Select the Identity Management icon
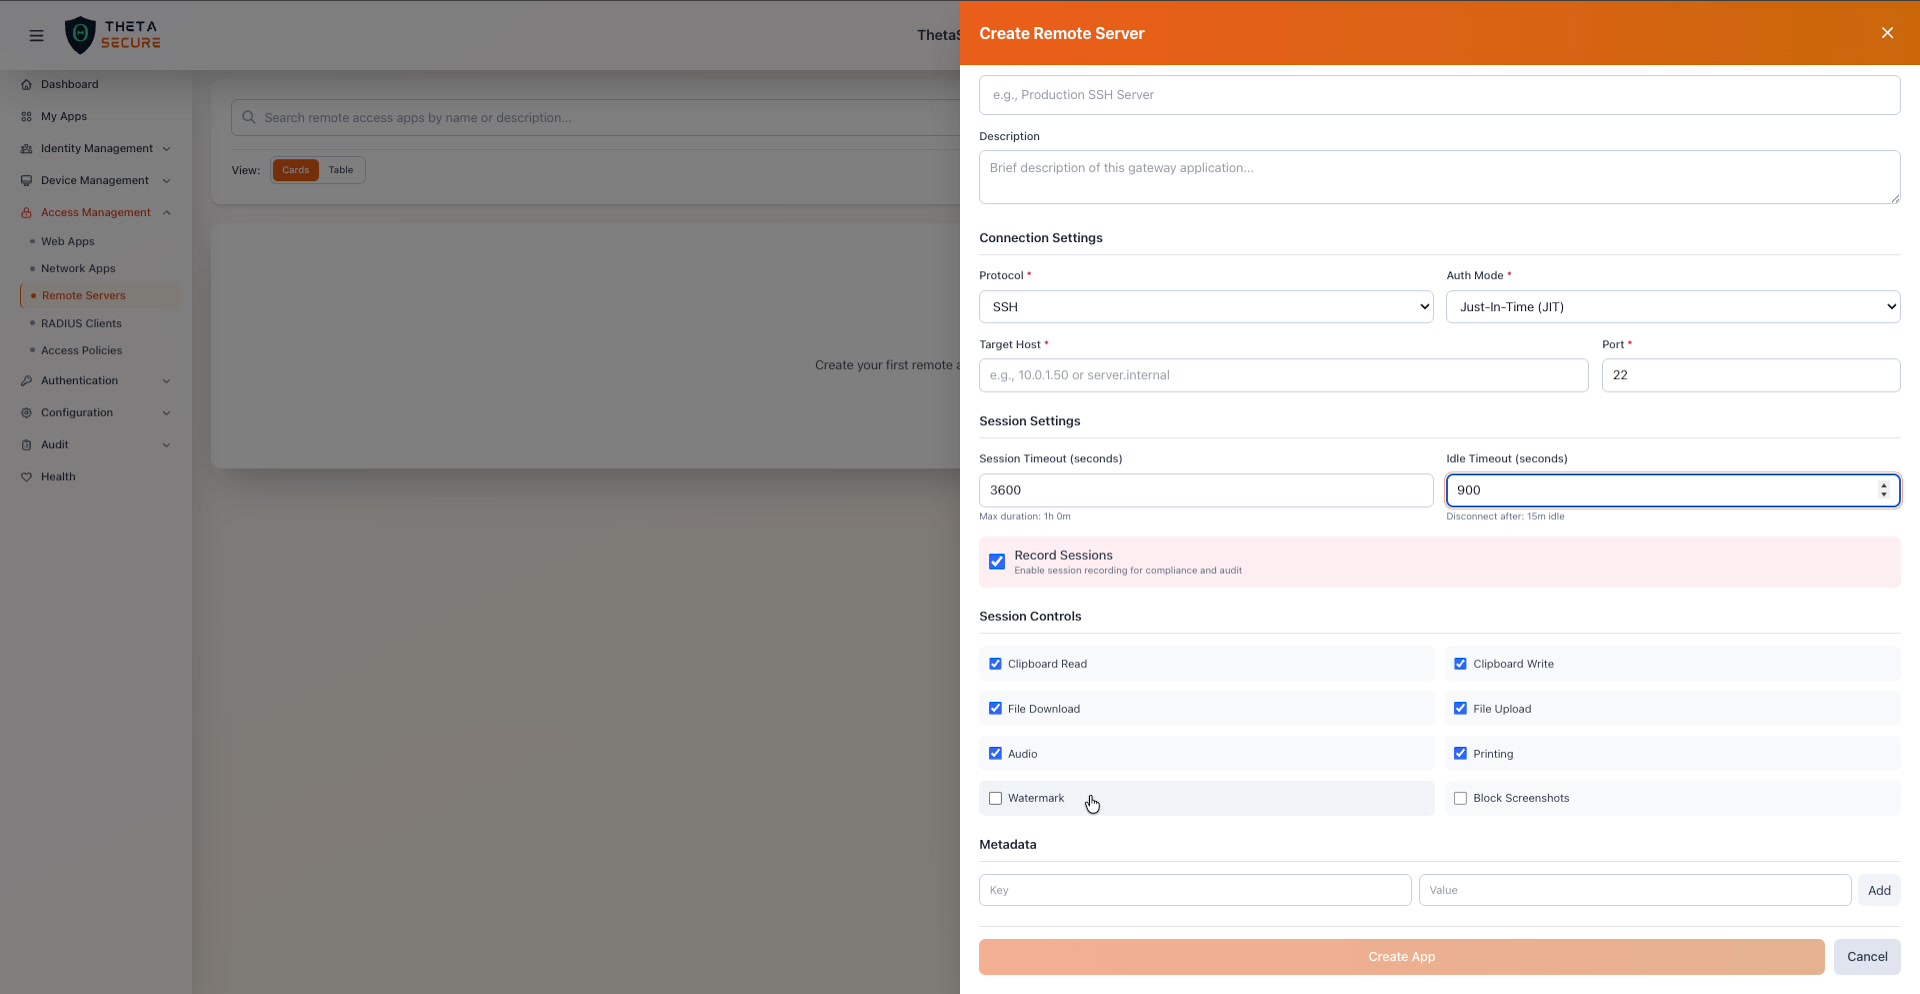Image resolution: width=1920 pixels, height=994 pixels. [27, 148]
